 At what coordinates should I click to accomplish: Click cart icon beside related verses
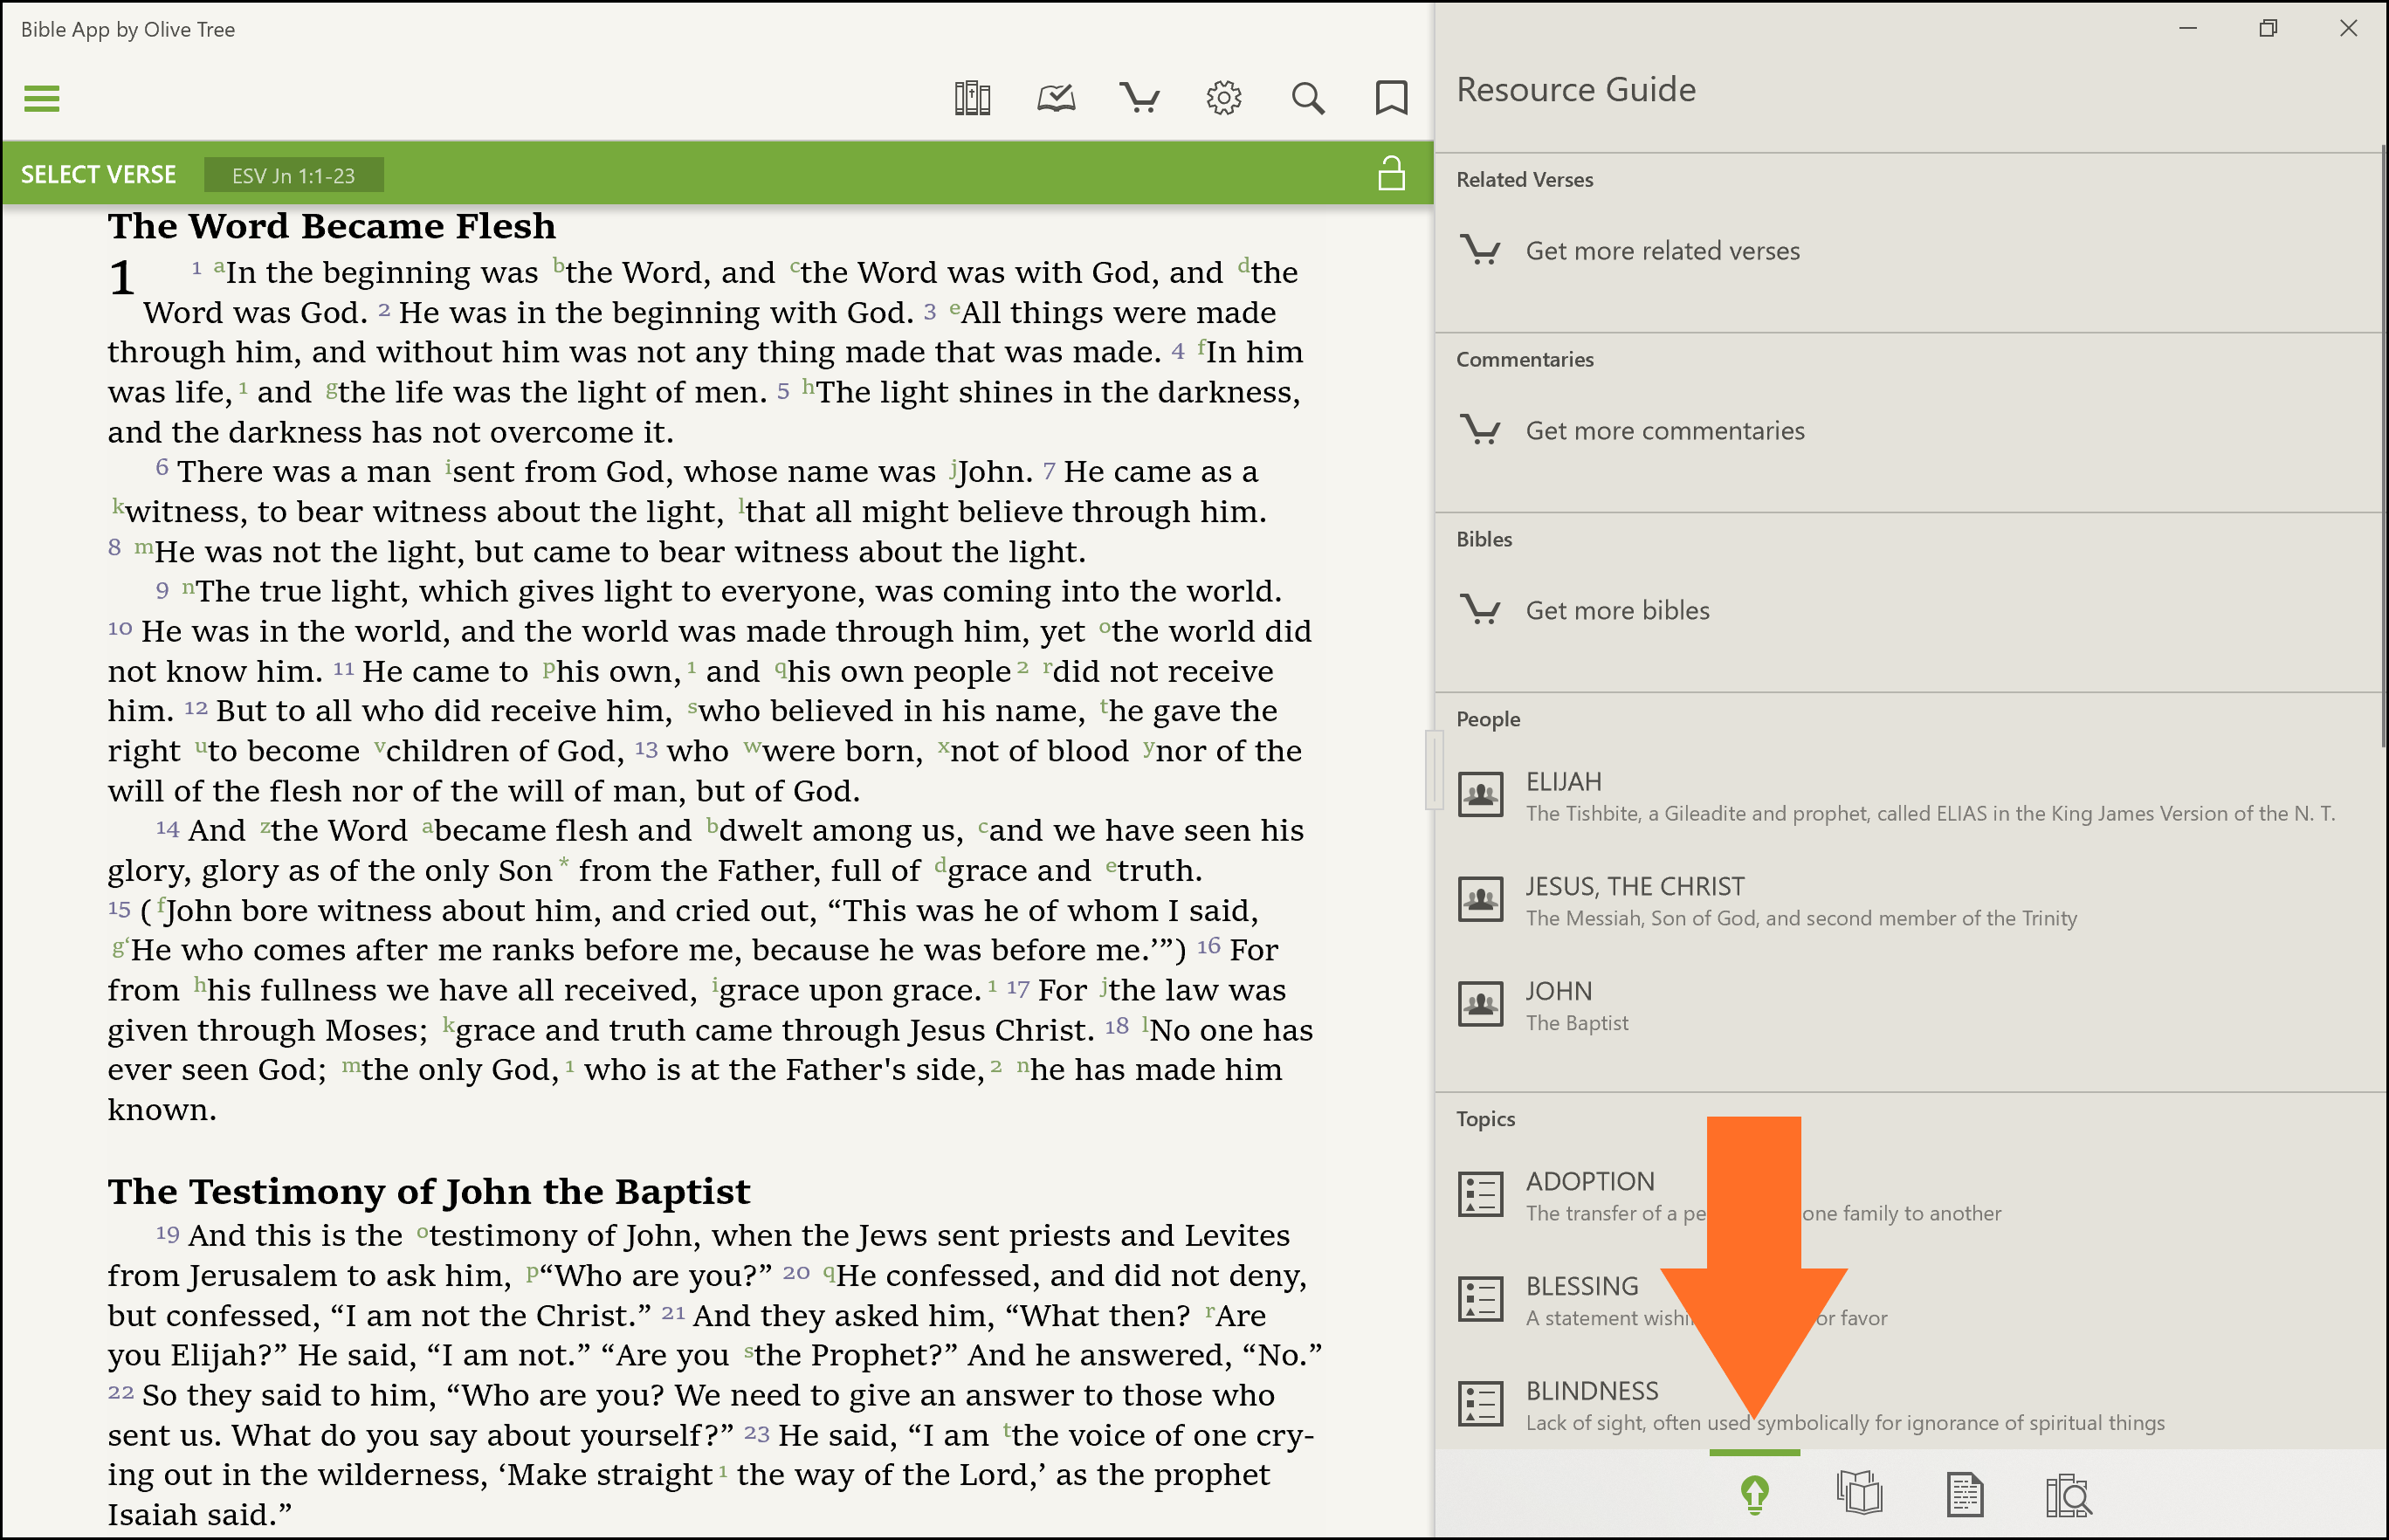tap(1481, 250)
